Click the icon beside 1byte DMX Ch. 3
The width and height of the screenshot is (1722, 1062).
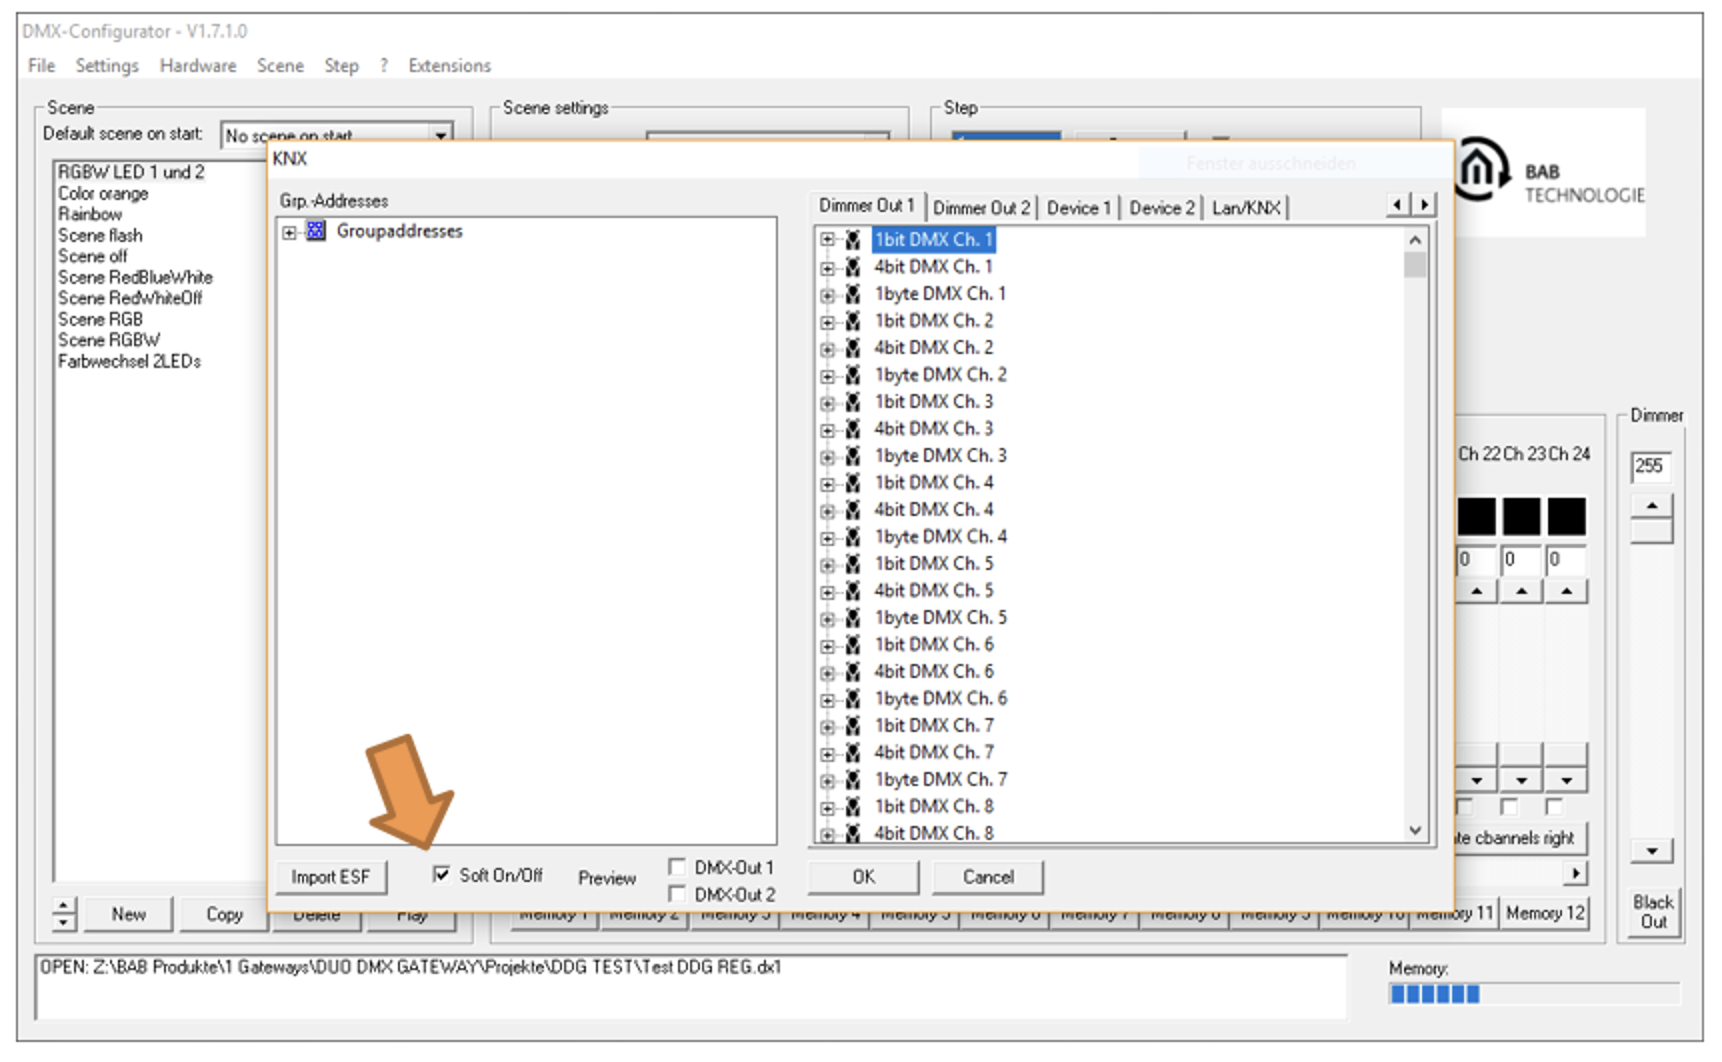853,456
